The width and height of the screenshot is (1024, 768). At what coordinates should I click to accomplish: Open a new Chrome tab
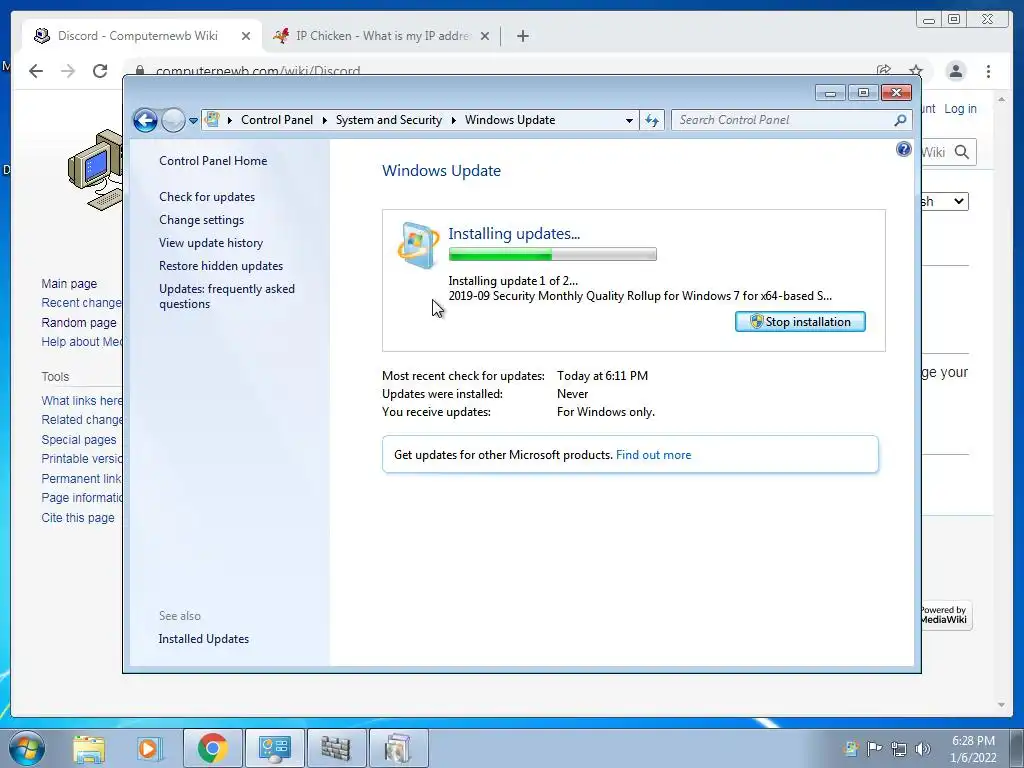pos(522,36)
